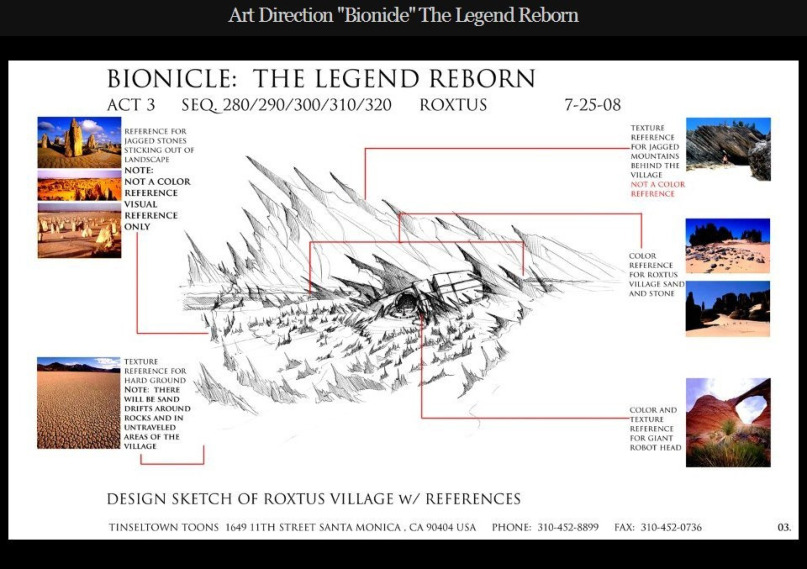Click the 'sand drifts around rocks' note

157,418
